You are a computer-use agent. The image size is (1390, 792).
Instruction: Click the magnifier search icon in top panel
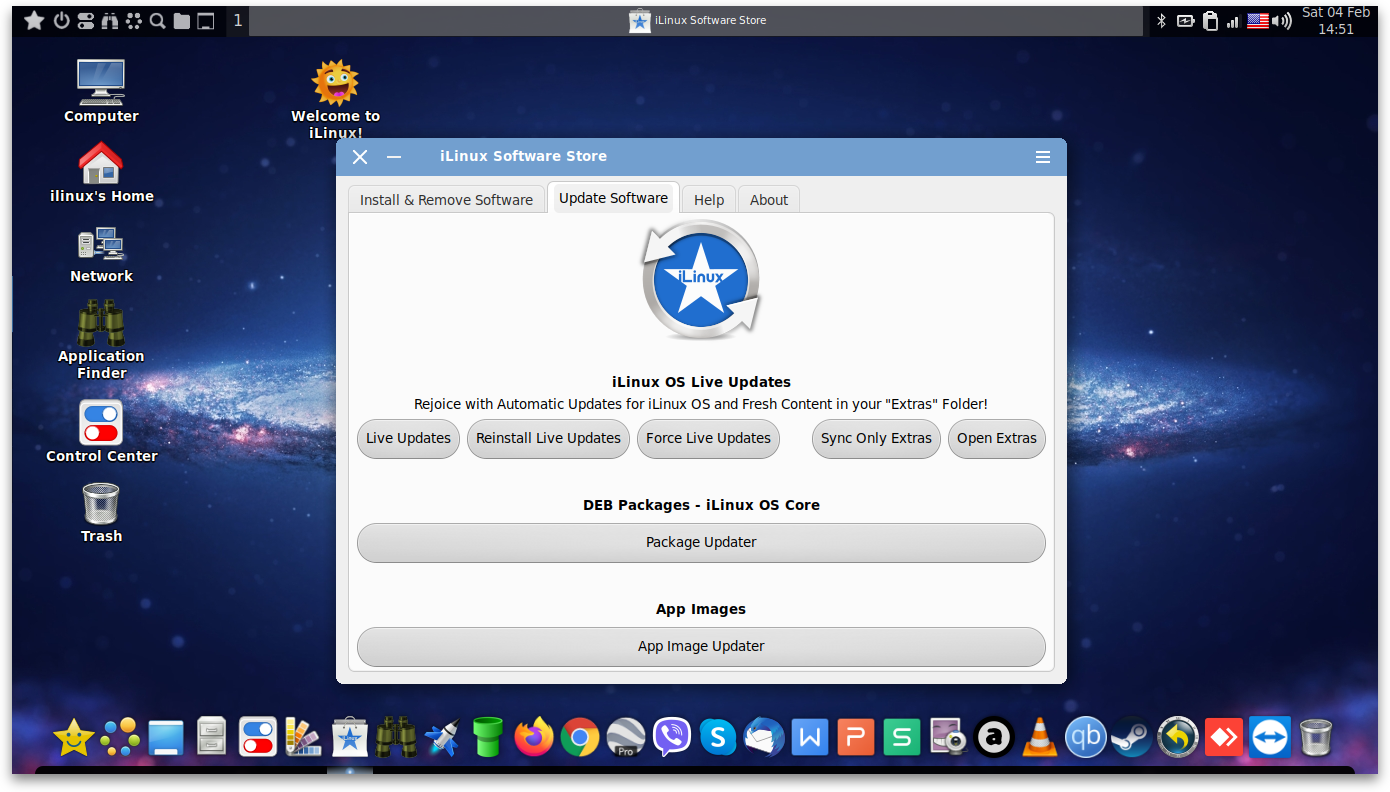click(157, 20)
